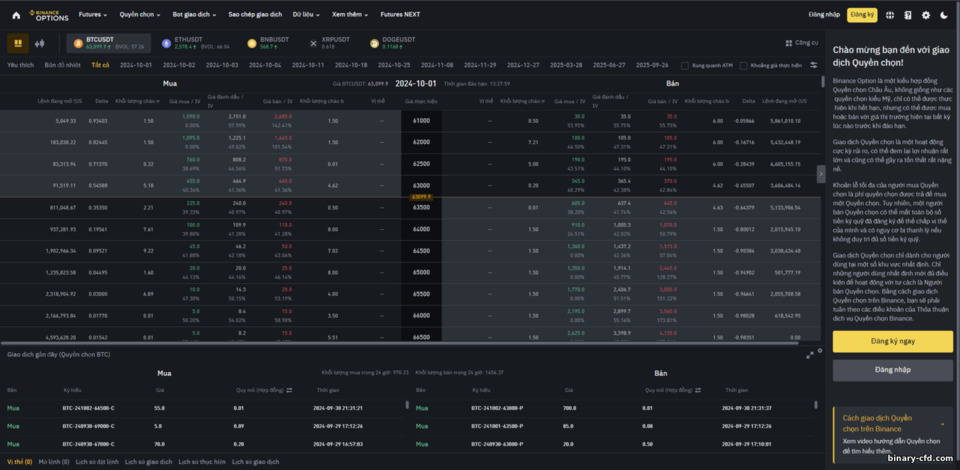Open the Mở lệnh (0) tab
The width and height of the screenshot is (960, 470).
(x=54, y=462)
